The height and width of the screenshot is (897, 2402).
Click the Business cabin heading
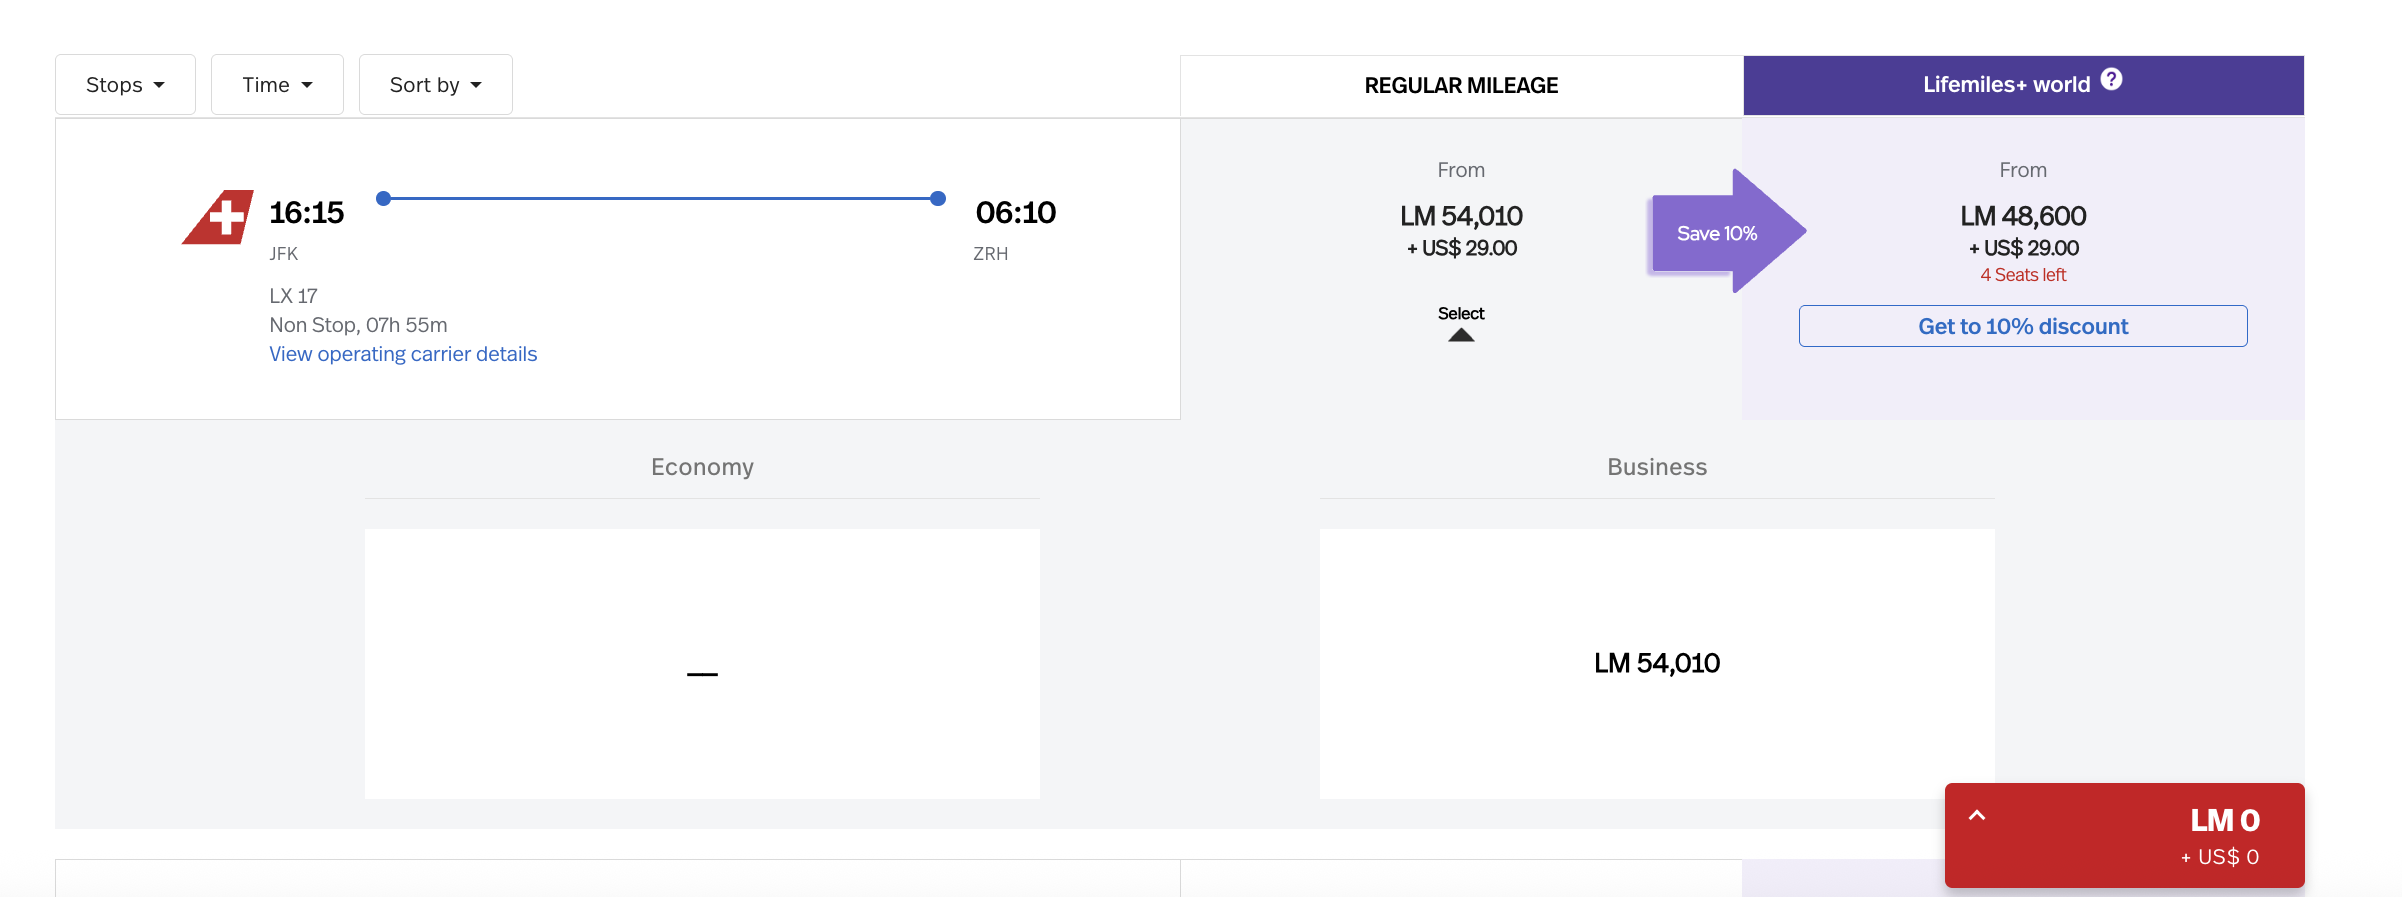(x=1657, y=467)
